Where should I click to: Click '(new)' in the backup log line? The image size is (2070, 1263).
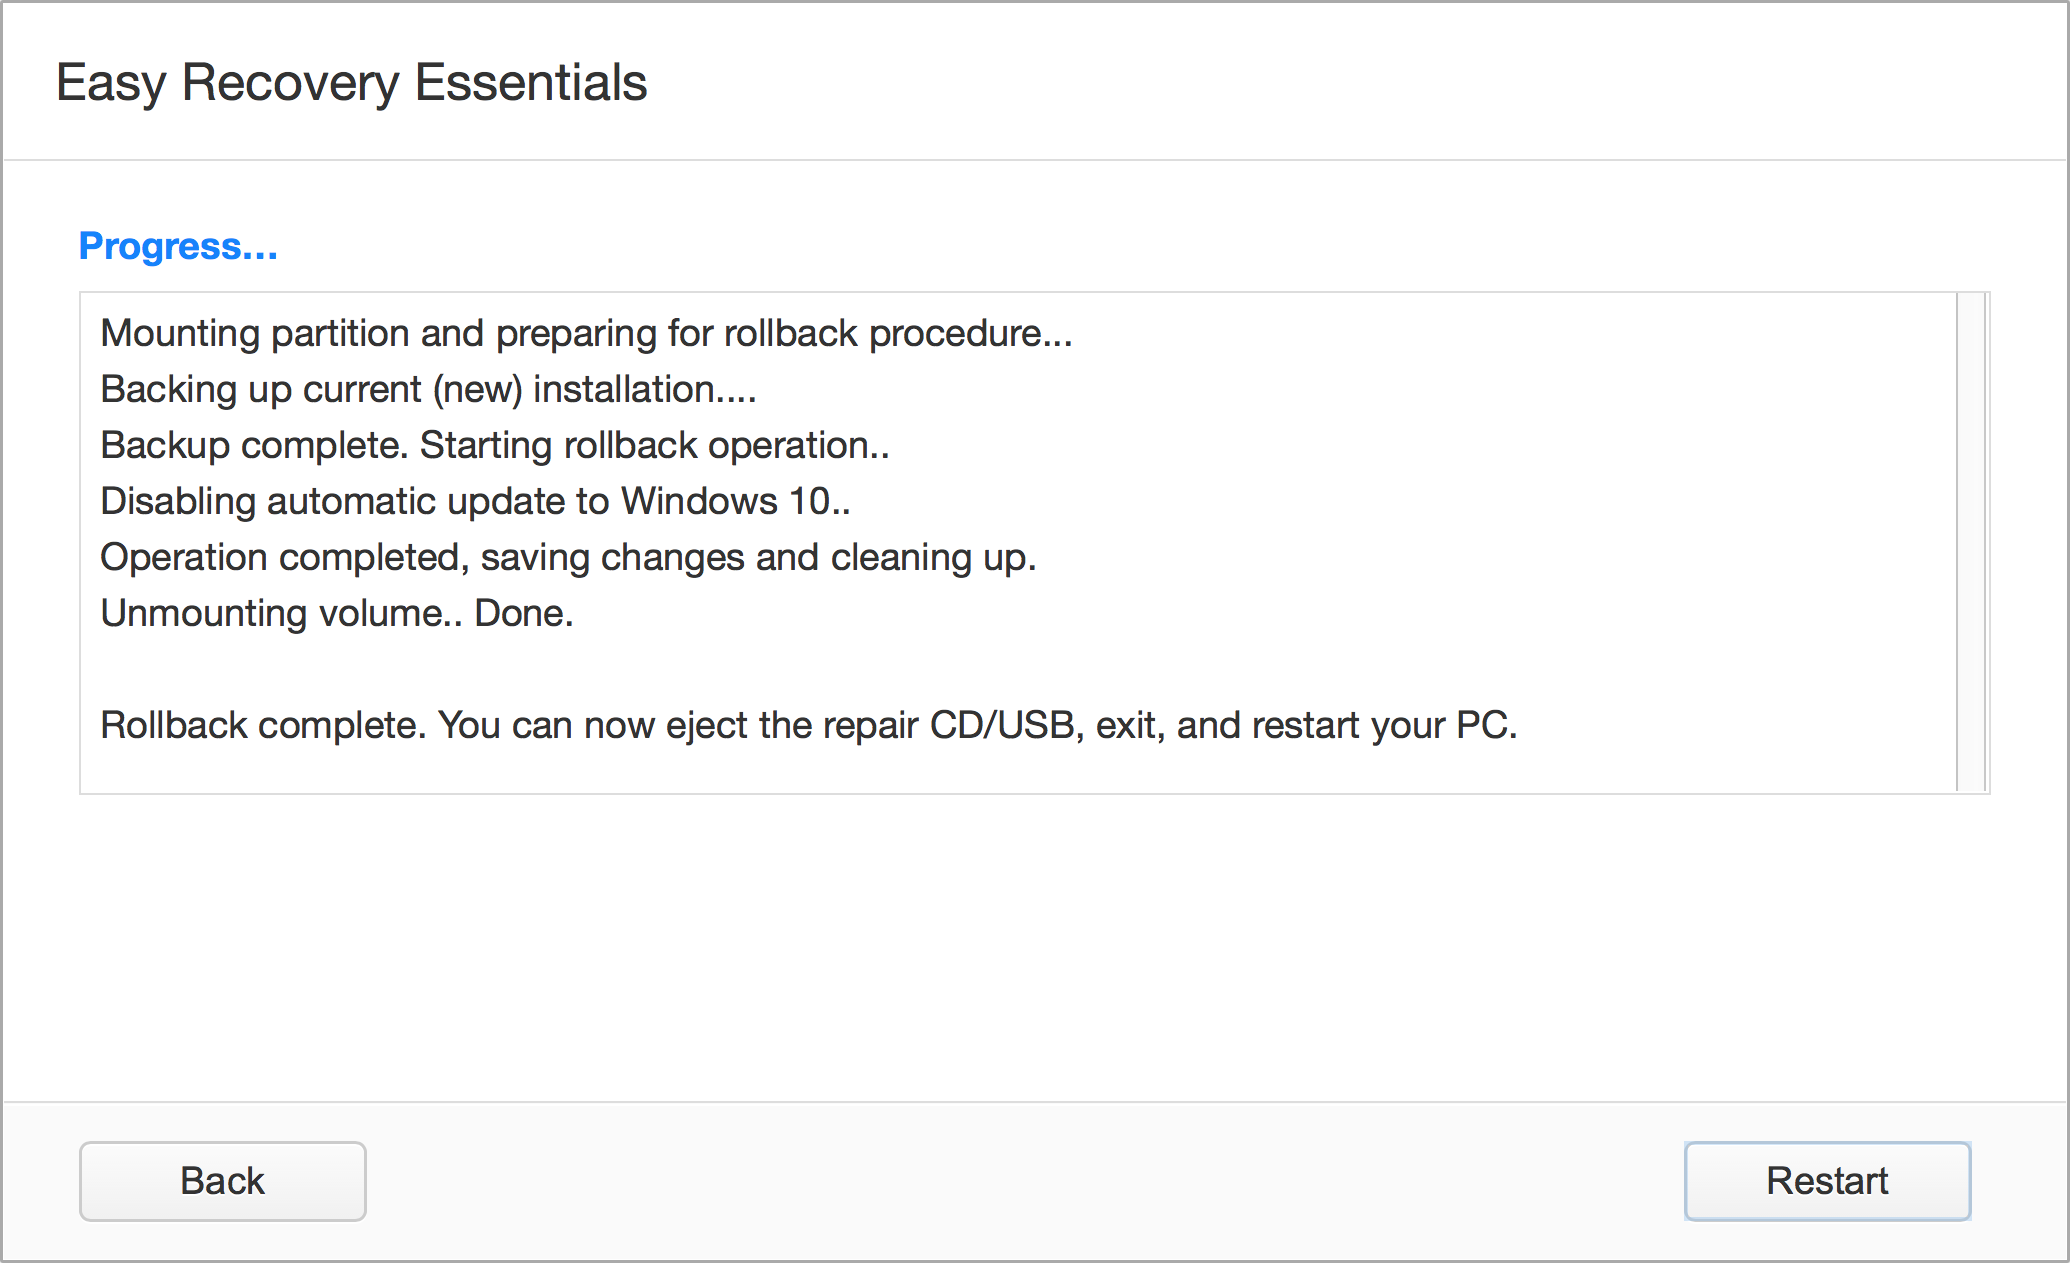point(477,389)
